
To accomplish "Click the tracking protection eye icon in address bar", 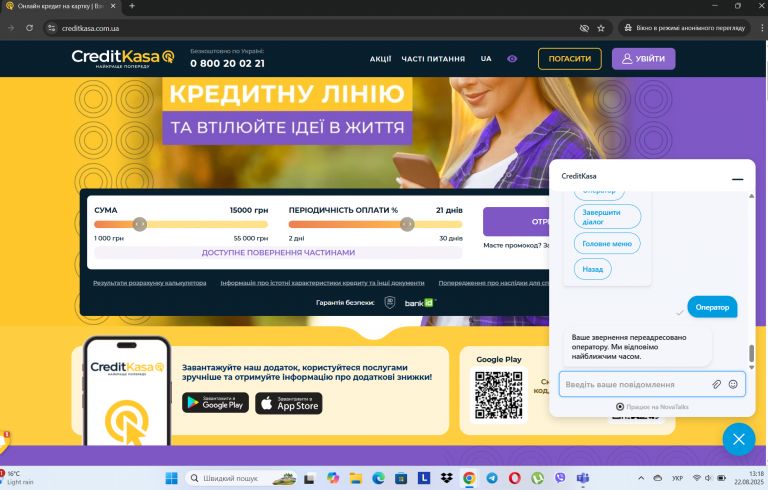I will coord(584,28).
